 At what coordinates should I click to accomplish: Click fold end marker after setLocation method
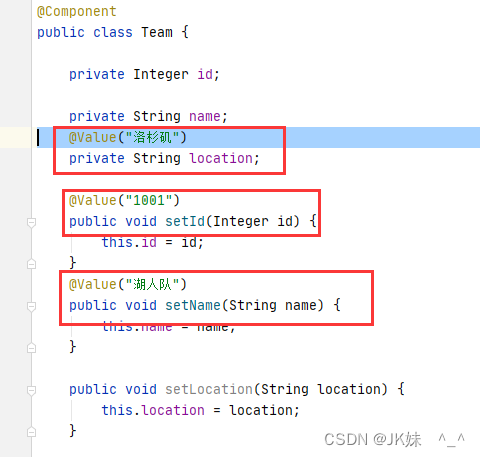pyautogui.click(x=31, y=432)
